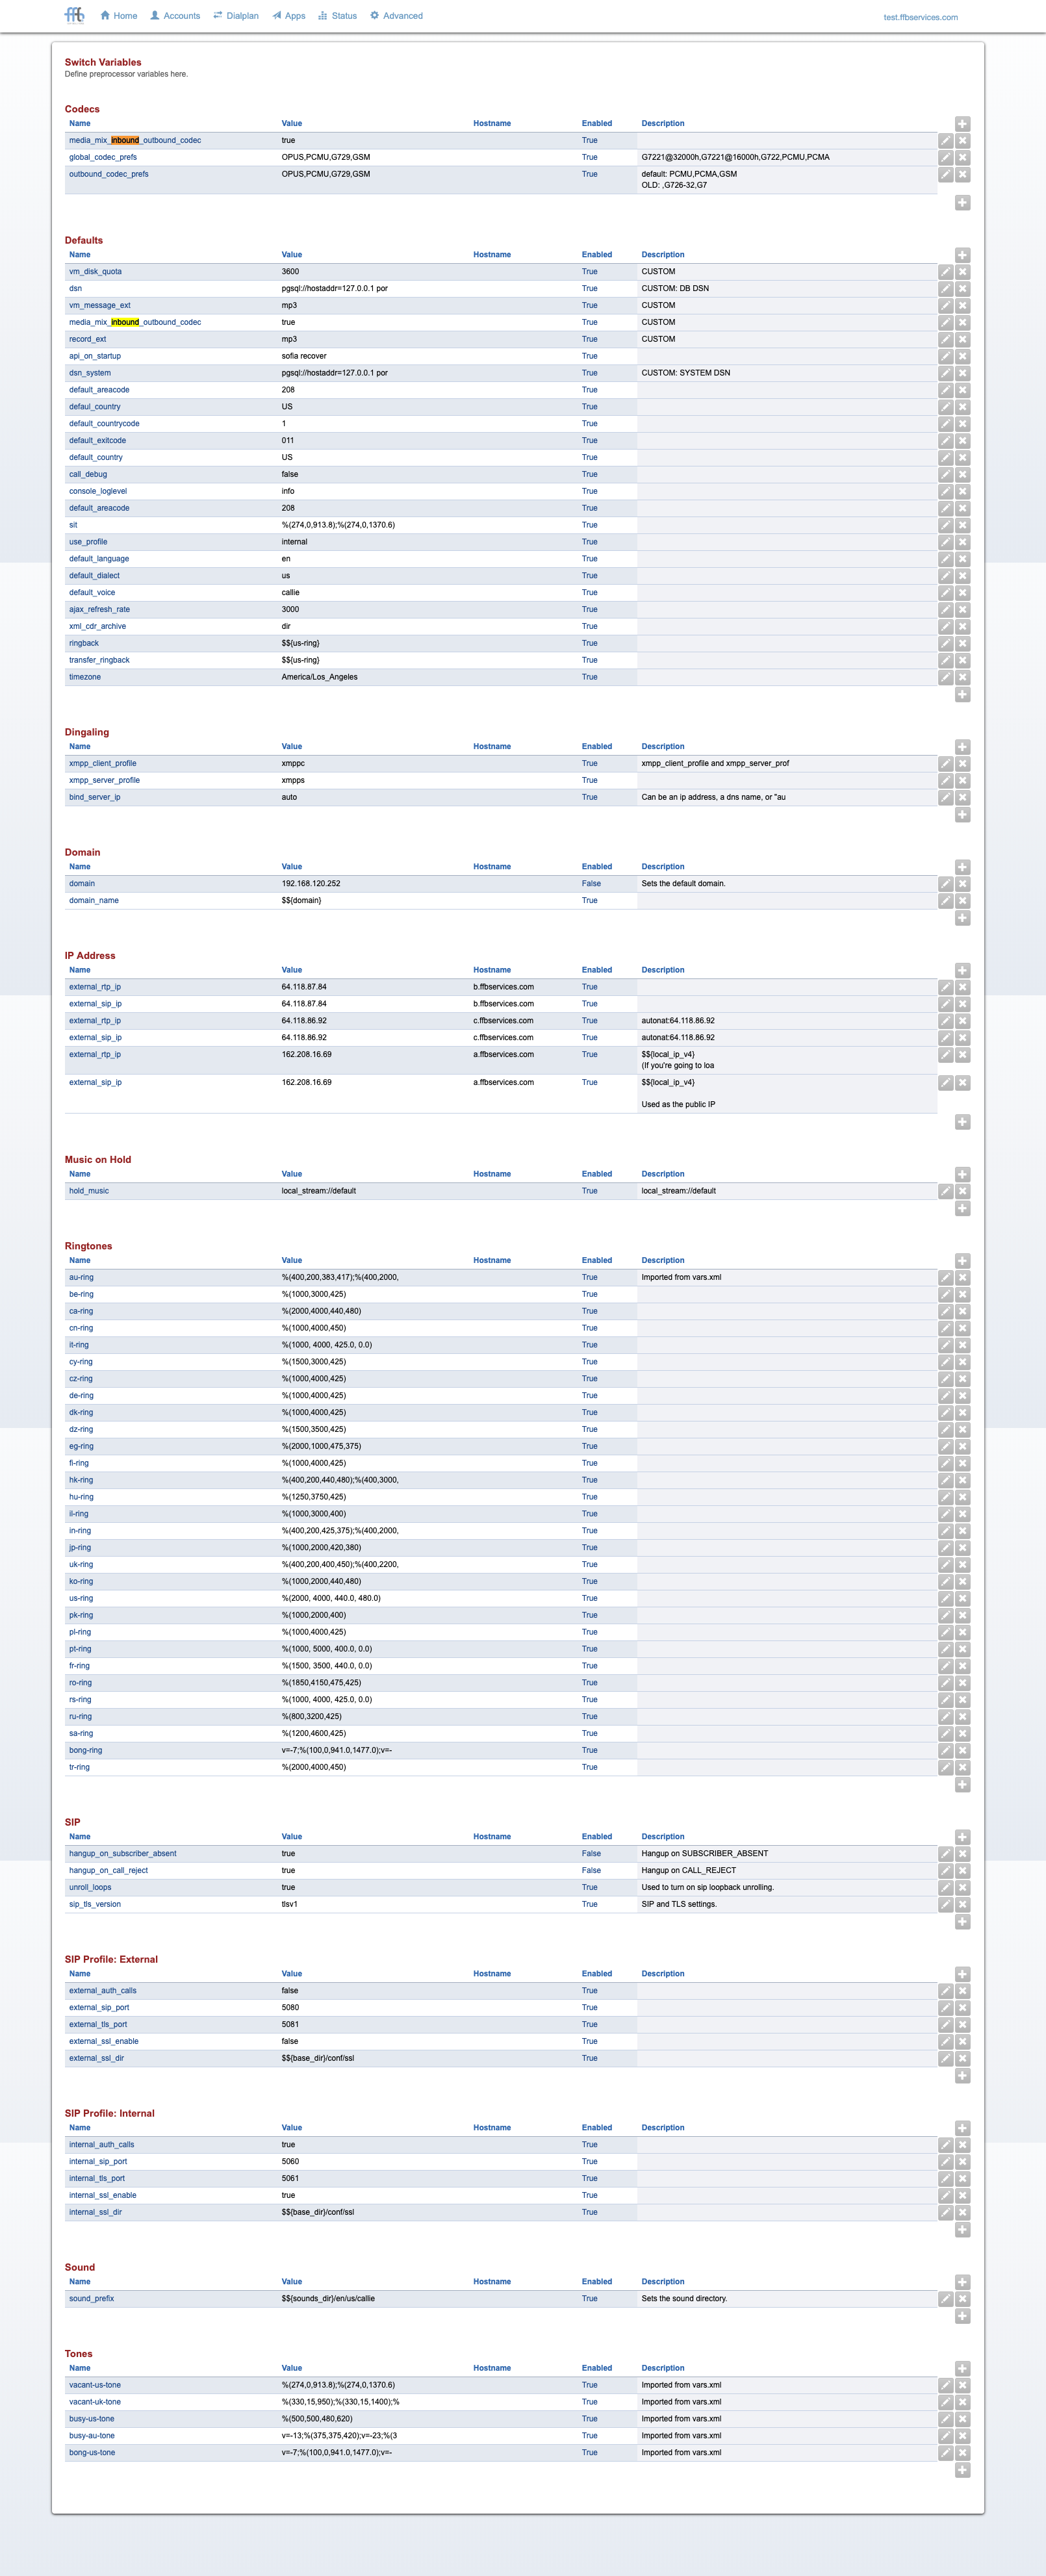This screenshot has height=2576, width=1046.
Task: Open the Apps menu
Action: click(x=289, y=16)
